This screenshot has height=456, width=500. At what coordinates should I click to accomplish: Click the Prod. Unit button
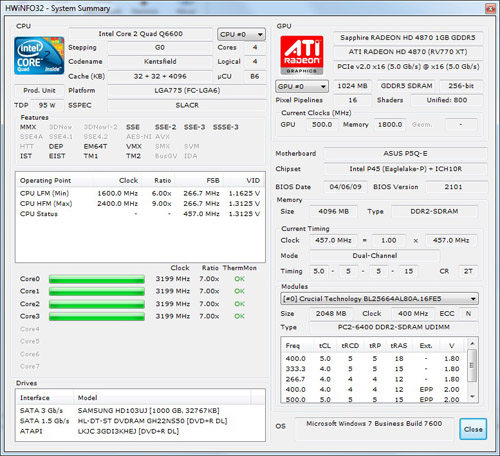(x=39, y=90)
